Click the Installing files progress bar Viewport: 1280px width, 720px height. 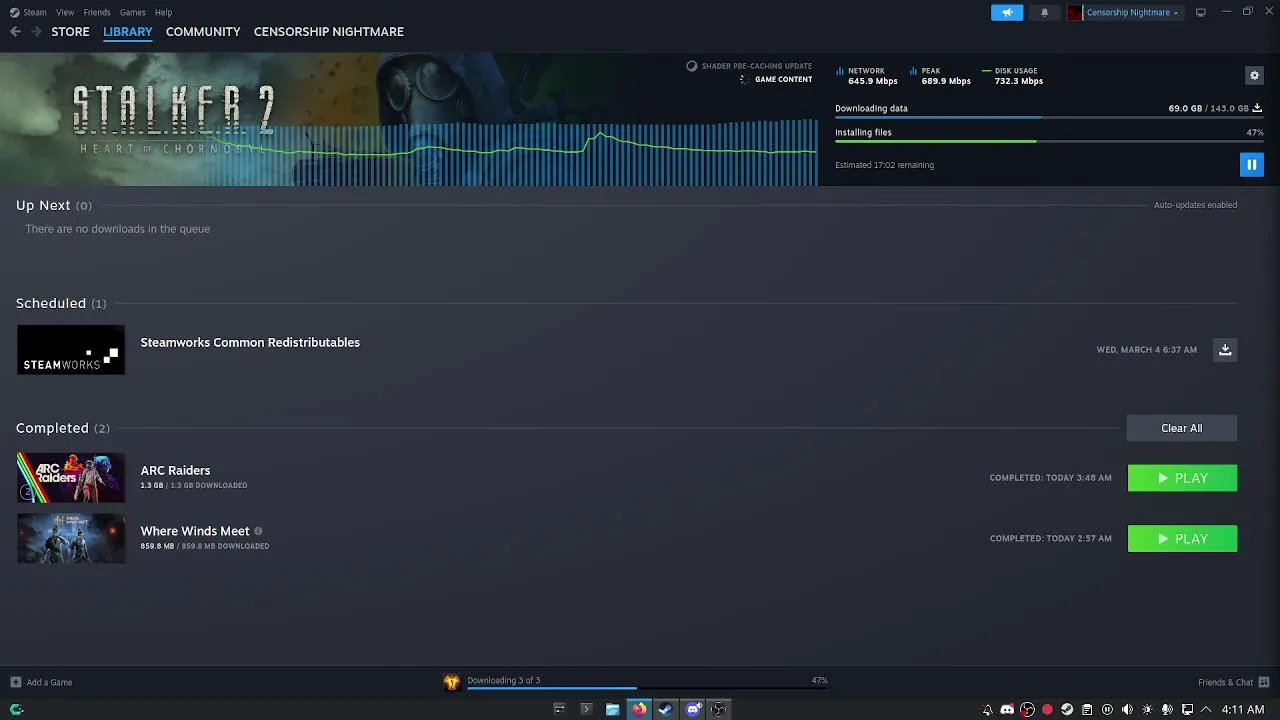[x=1049, y=142]
